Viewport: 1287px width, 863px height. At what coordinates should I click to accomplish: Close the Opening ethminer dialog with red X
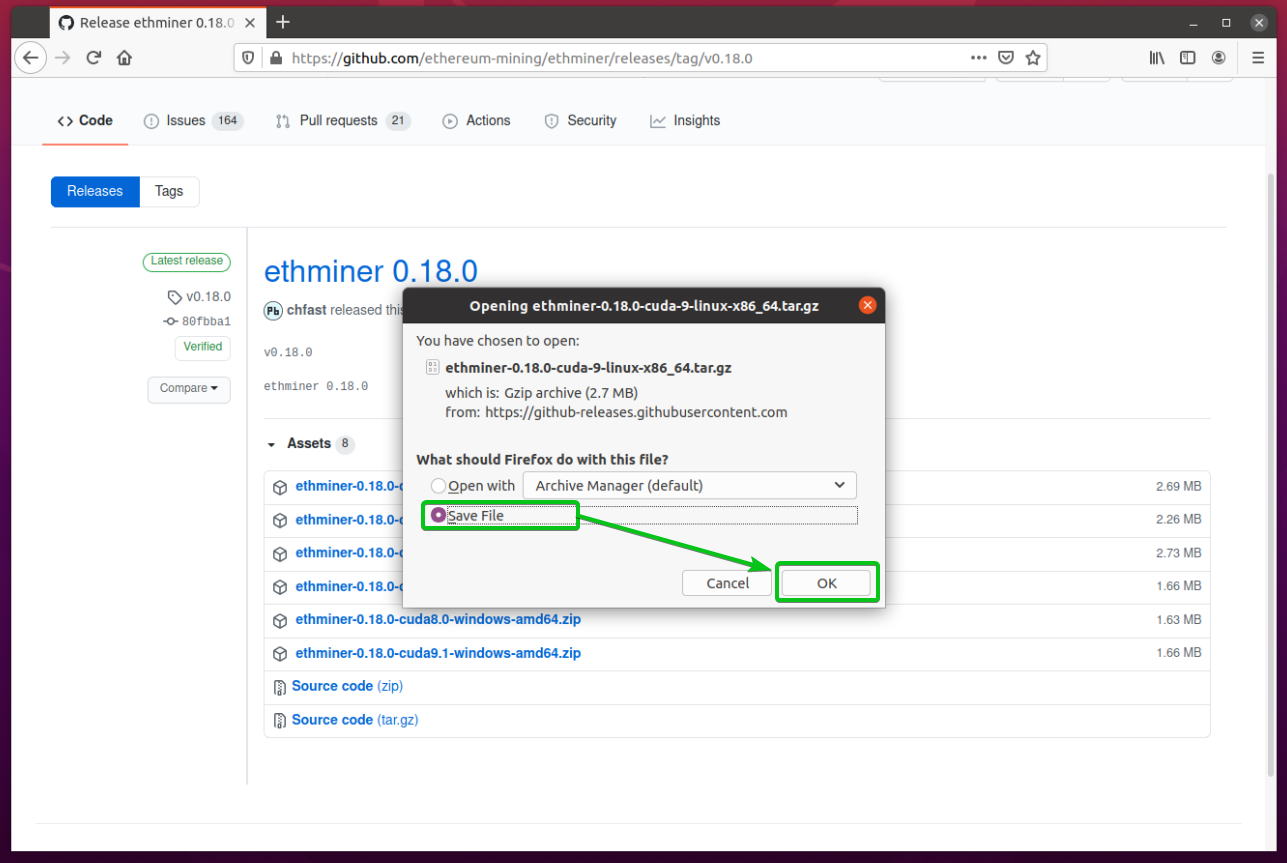point(867,306)
